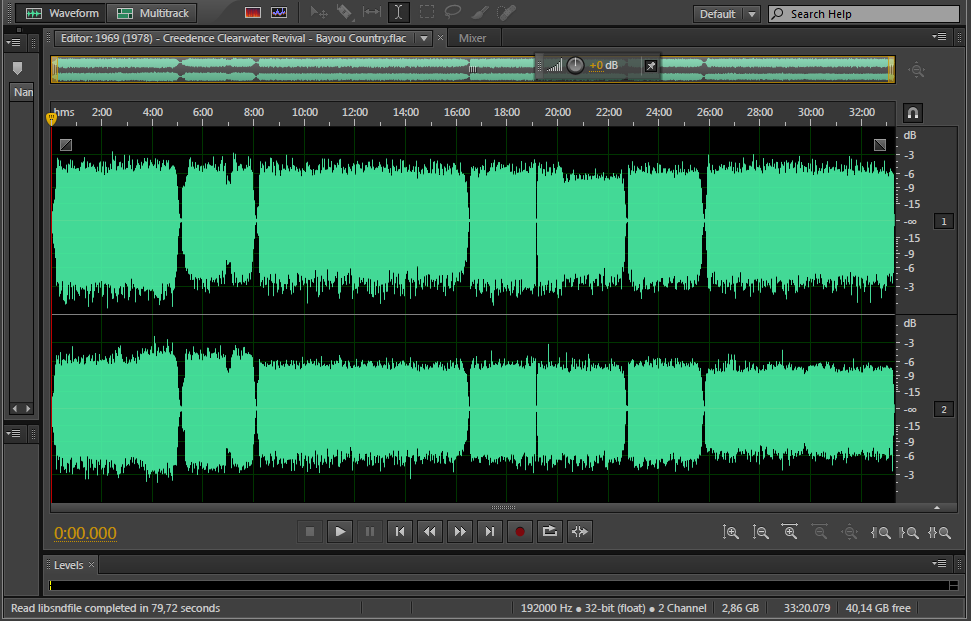This screenshot has width=971, height=621.
Task: Open the Default workspace dropdown
Action: pyautogui.click(x=726, y=14)
